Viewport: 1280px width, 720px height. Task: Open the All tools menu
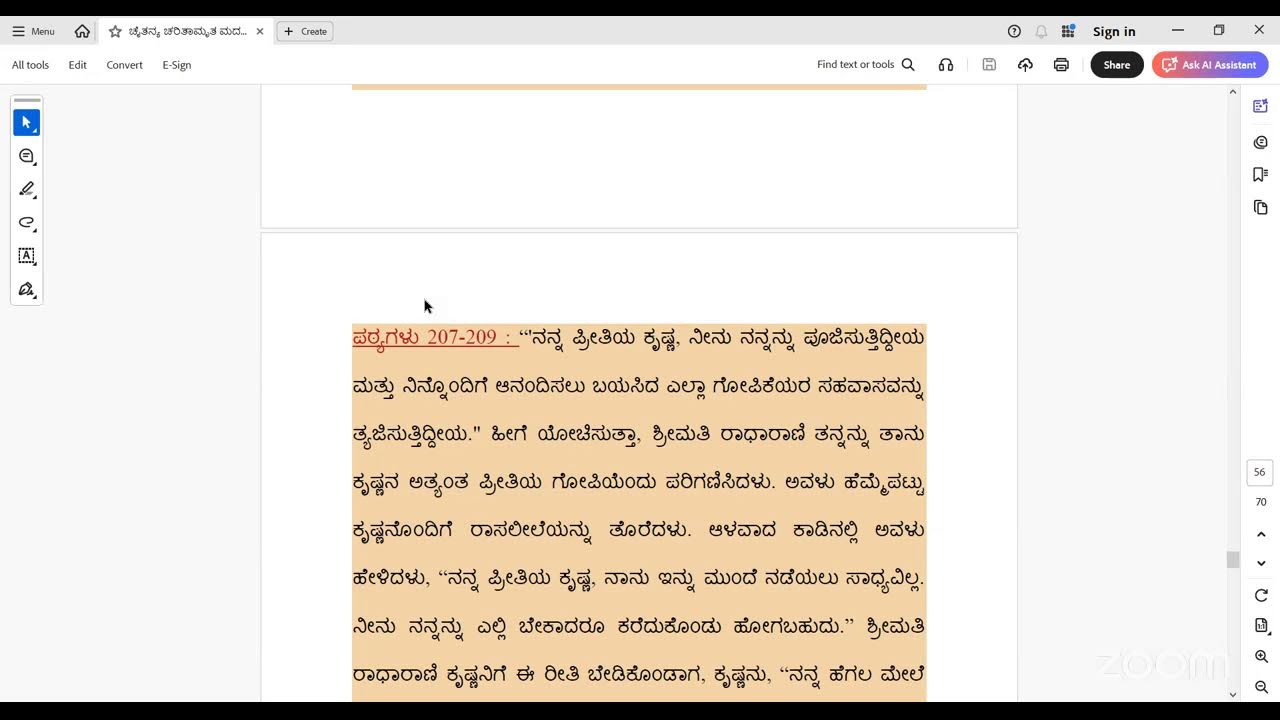tap(30, 65)
